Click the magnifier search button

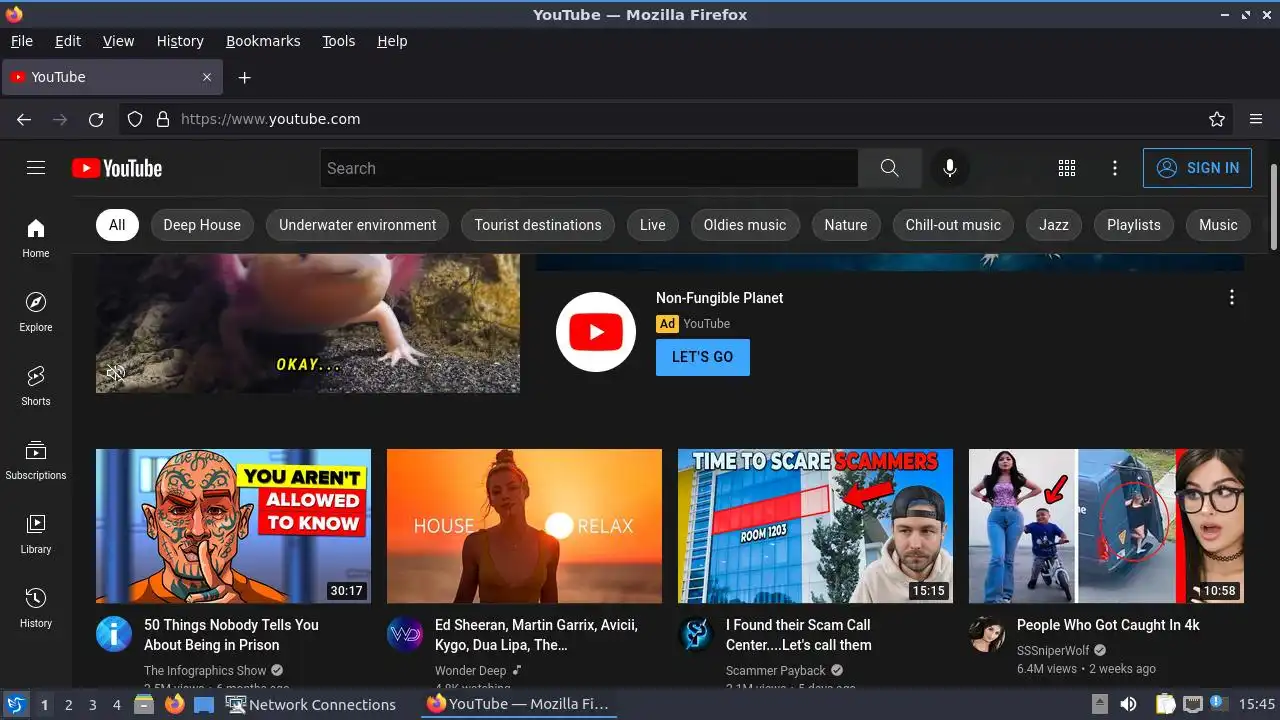889,168
